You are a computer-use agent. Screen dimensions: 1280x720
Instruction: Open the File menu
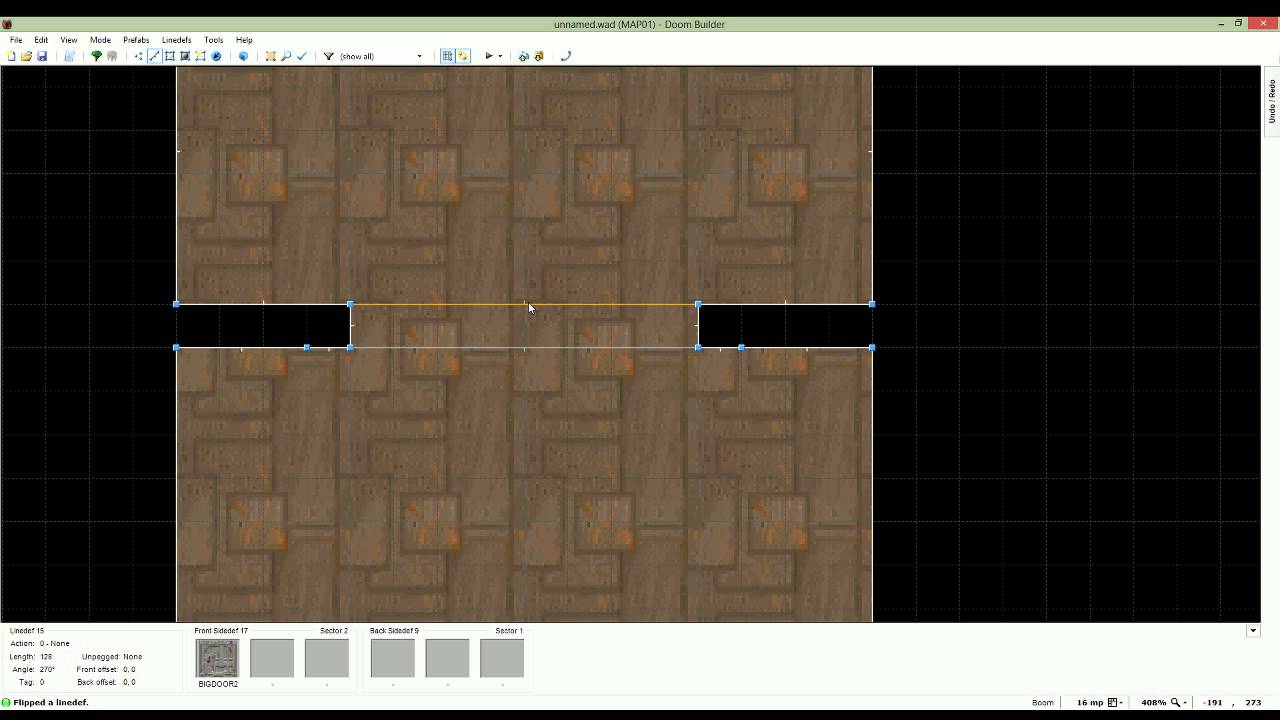tap(16, 40)
